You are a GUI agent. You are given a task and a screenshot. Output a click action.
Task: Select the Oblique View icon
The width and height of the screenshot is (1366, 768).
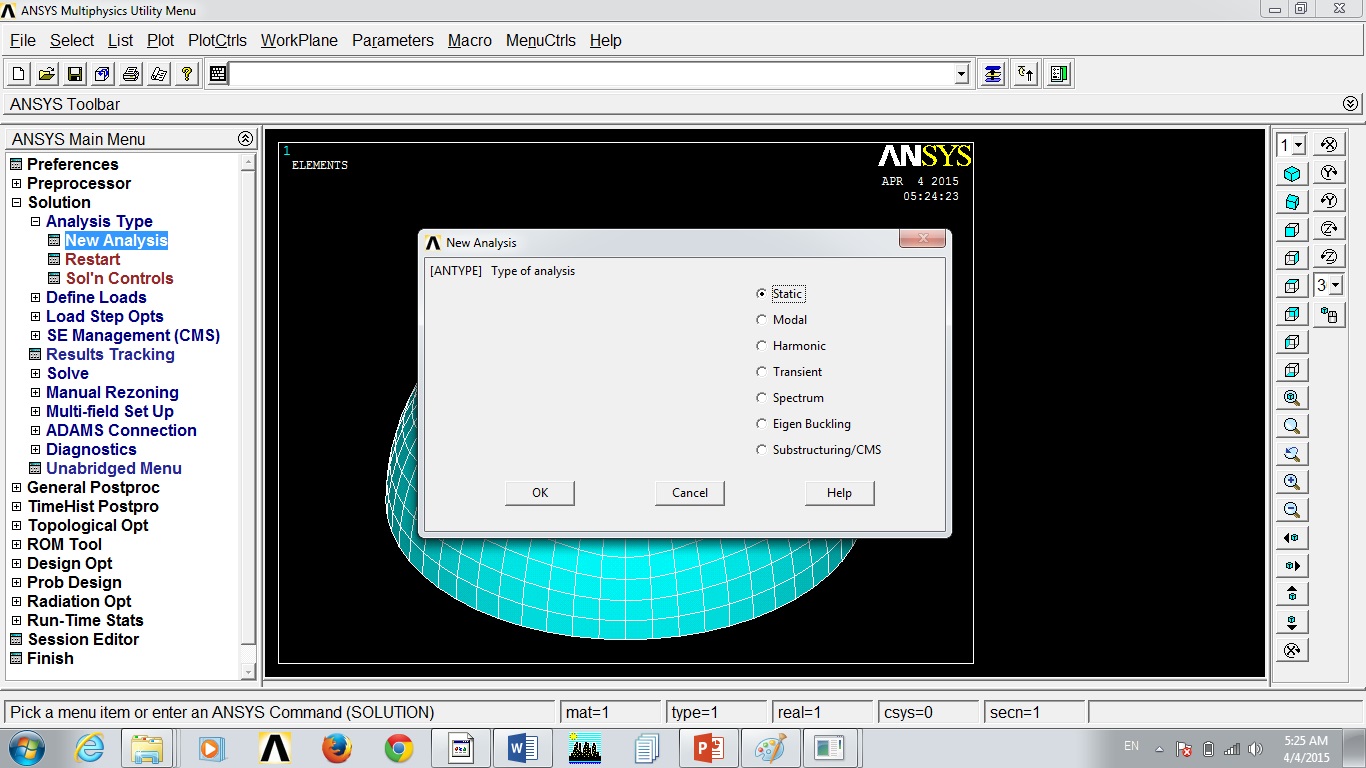[x=1292, y=202]
